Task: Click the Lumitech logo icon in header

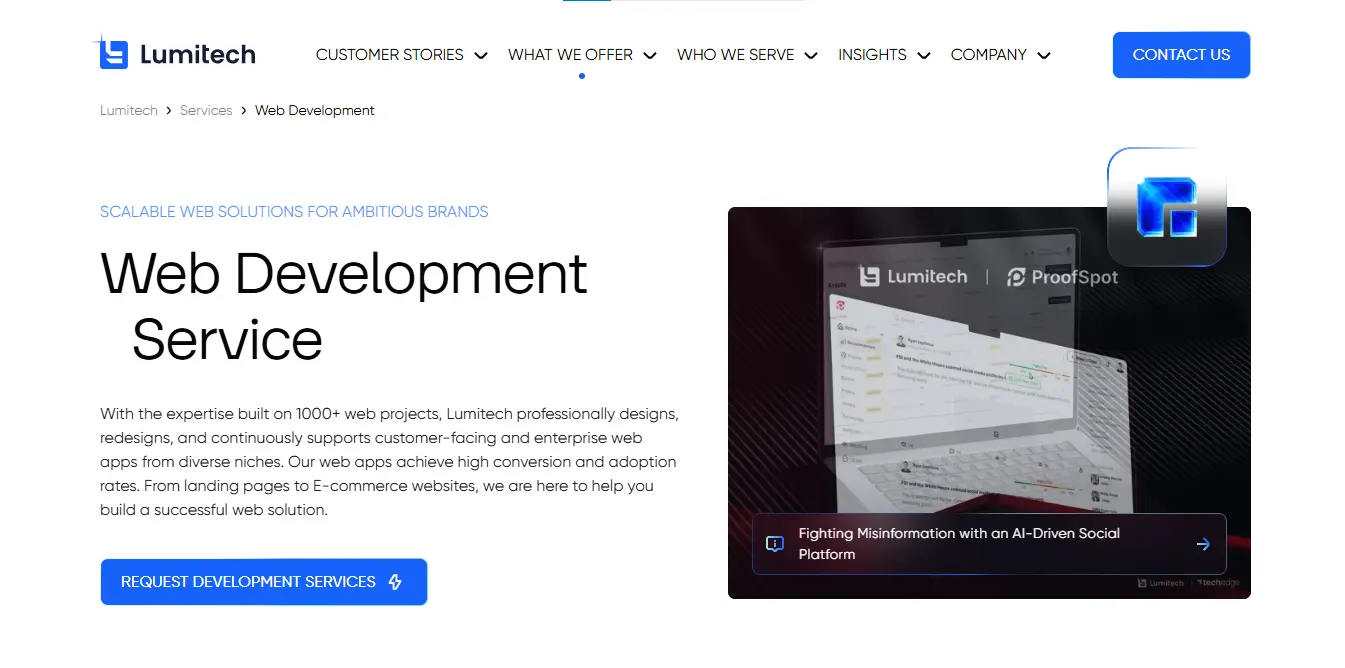Action: (113, 54)
